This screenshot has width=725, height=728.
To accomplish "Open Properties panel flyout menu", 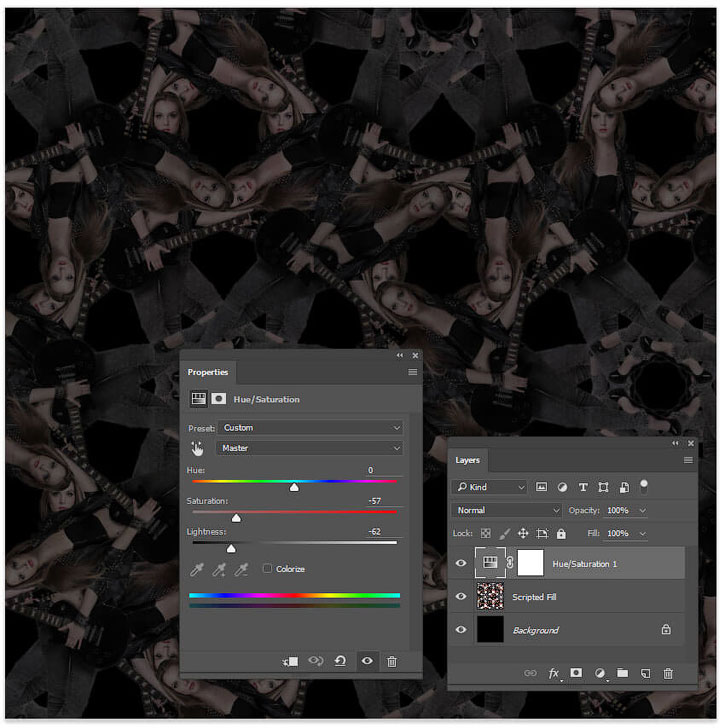I will pos(414,374).
